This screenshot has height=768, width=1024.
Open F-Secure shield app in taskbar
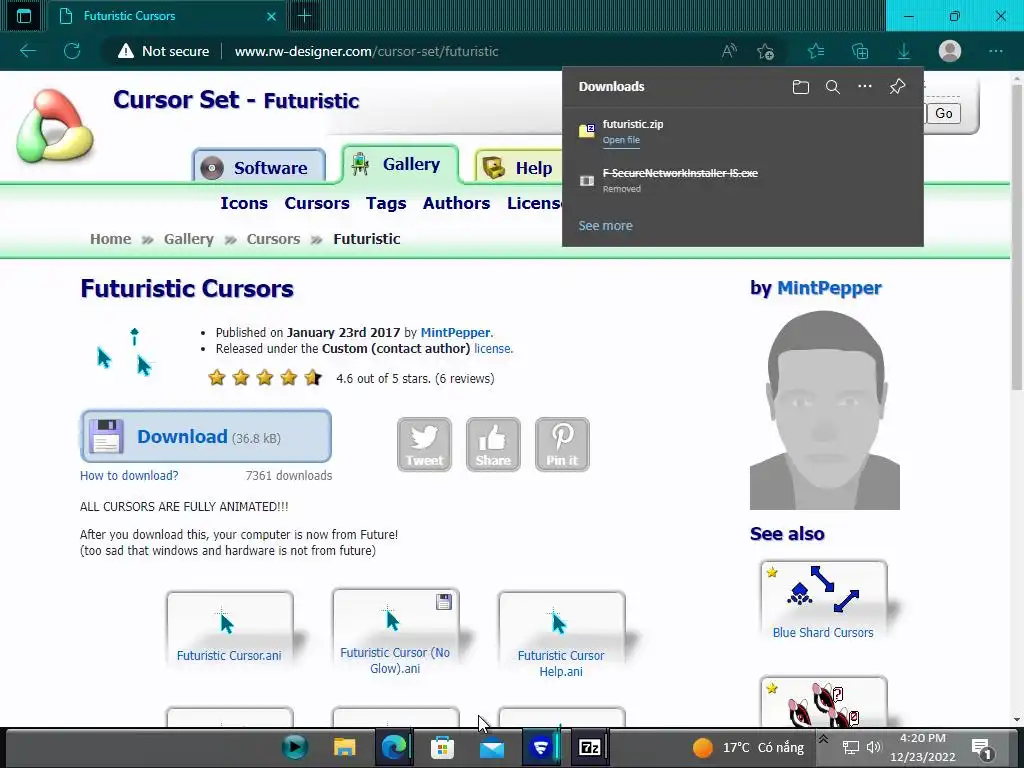click(540, 747)
